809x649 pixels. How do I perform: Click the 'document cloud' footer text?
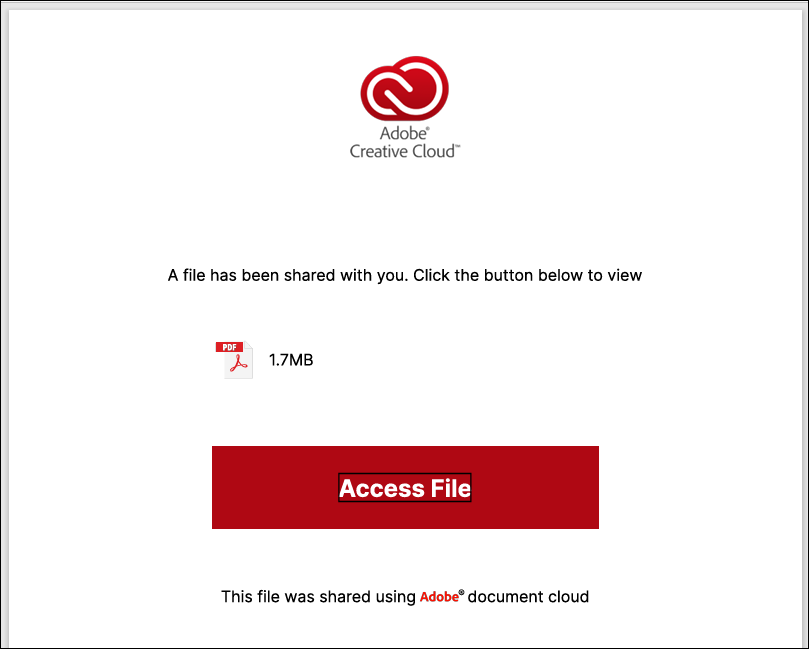pos(528,597)
